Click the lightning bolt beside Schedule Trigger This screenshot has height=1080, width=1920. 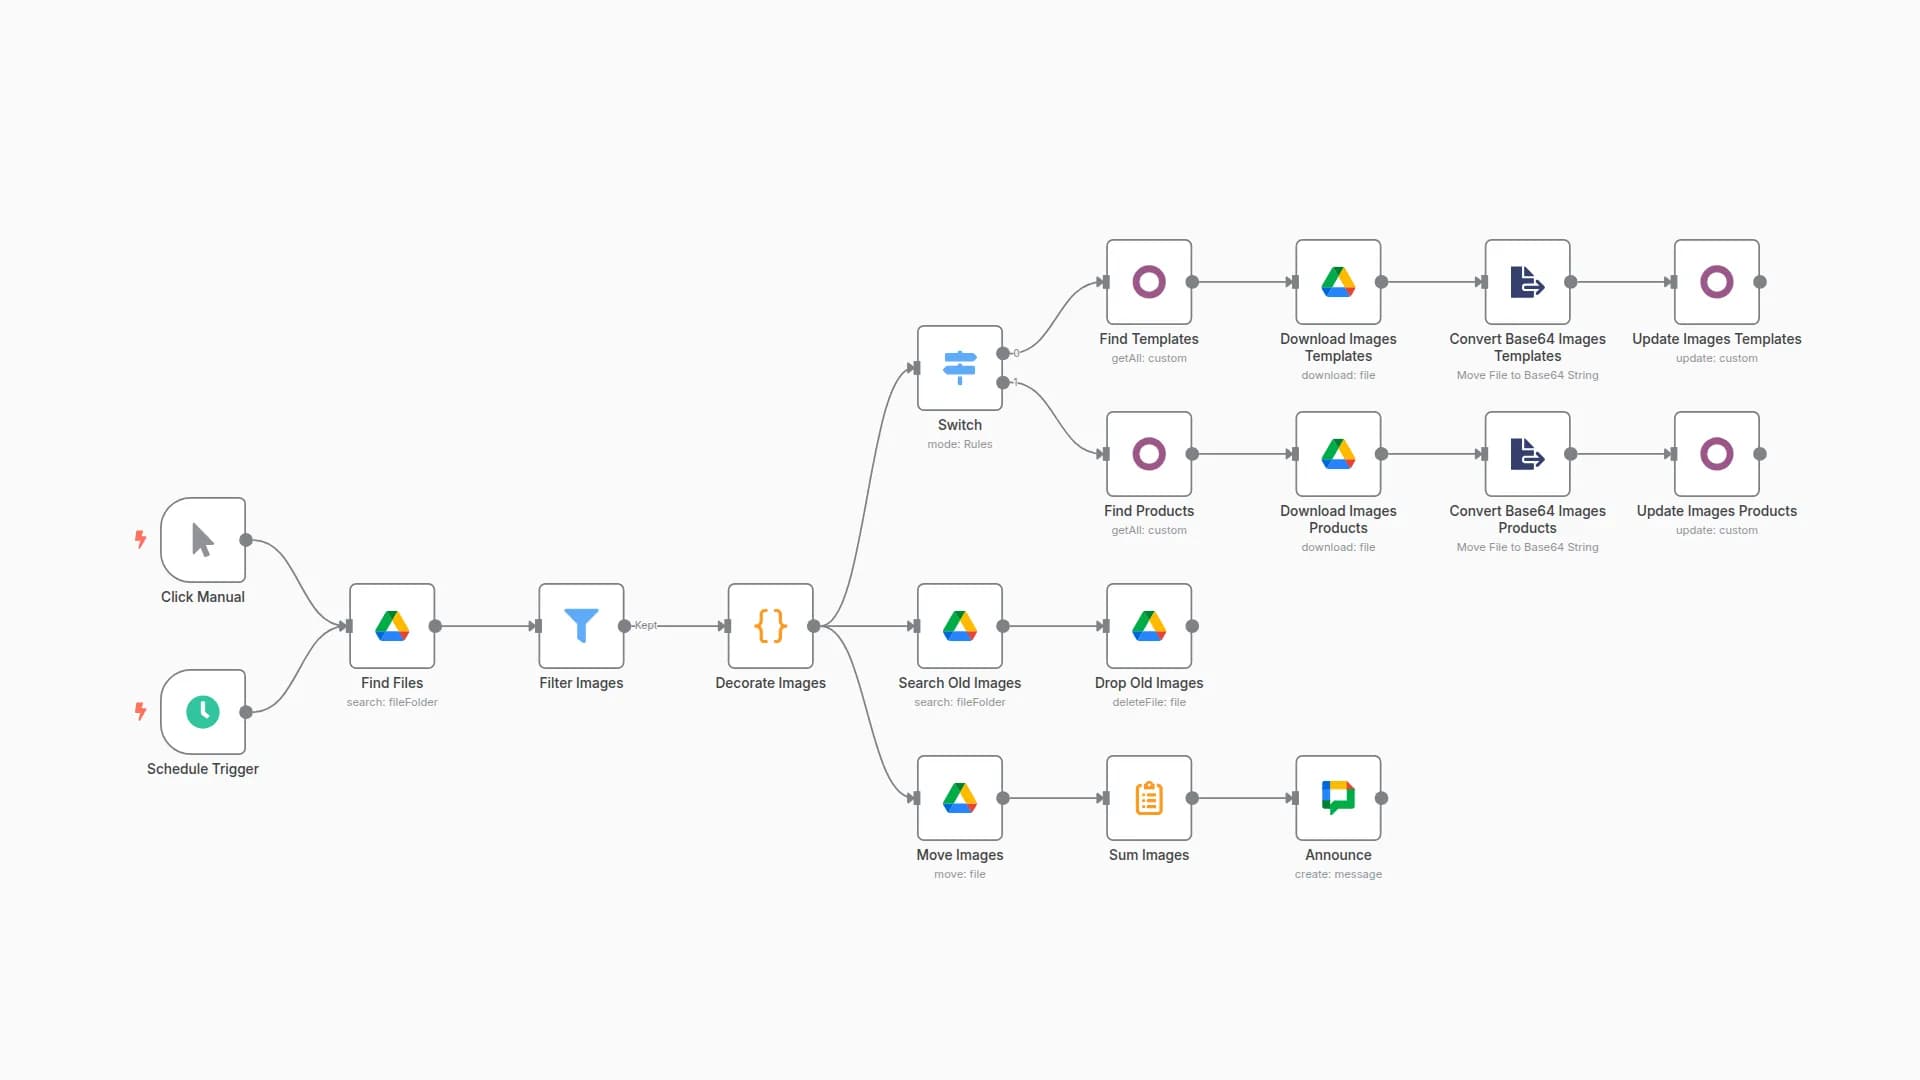point(140,712)
